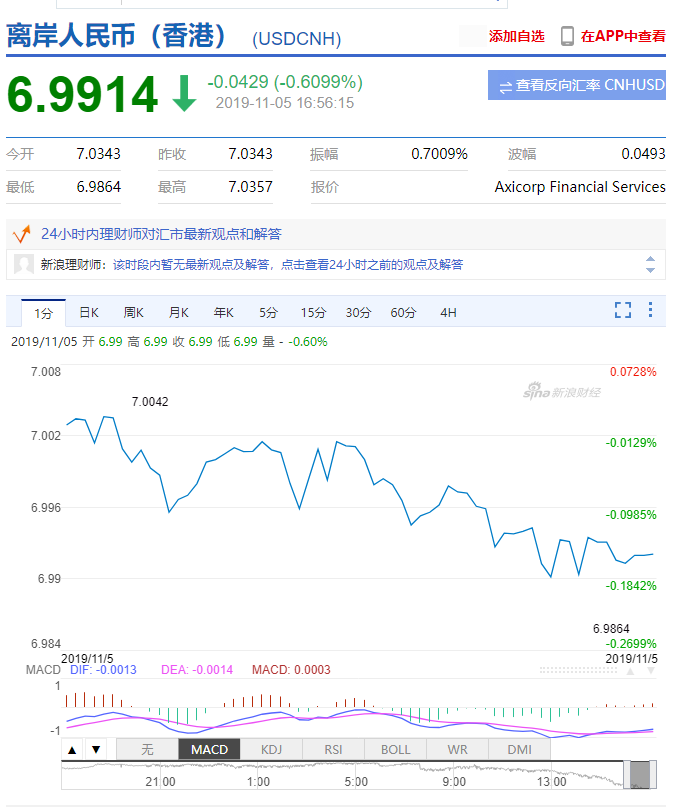Viewport: 677px width, 807px height.
Task: Click the Sina advisor avatar icon
Action: click(x=24, y=264)
